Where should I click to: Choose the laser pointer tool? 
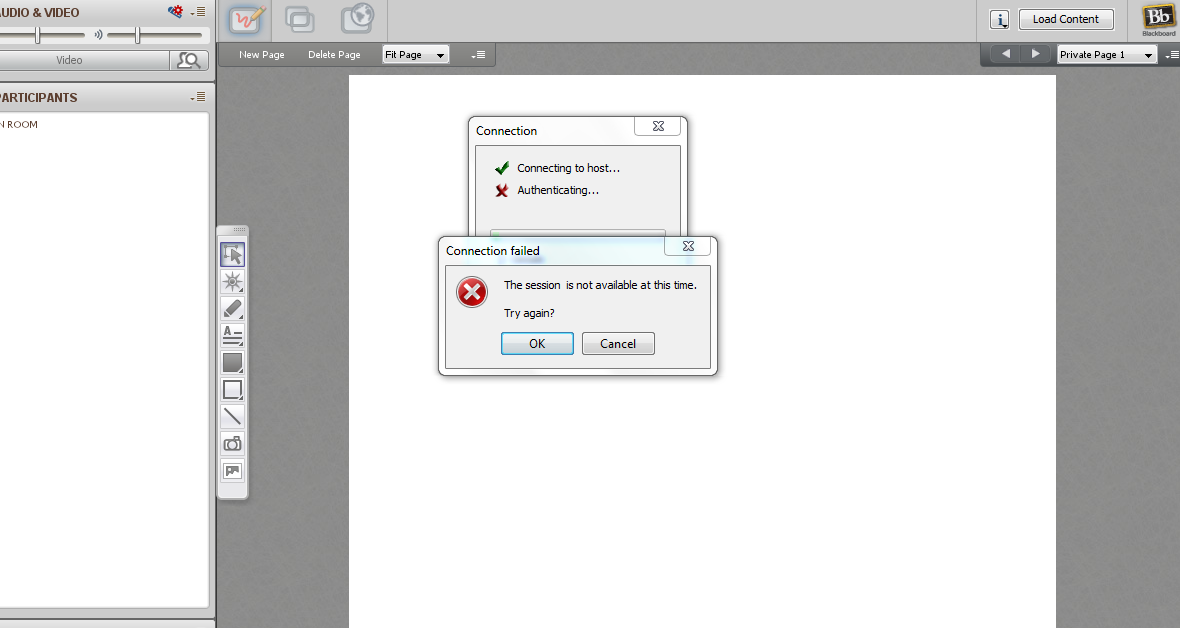pyautogui.click(x=233, y=282)
